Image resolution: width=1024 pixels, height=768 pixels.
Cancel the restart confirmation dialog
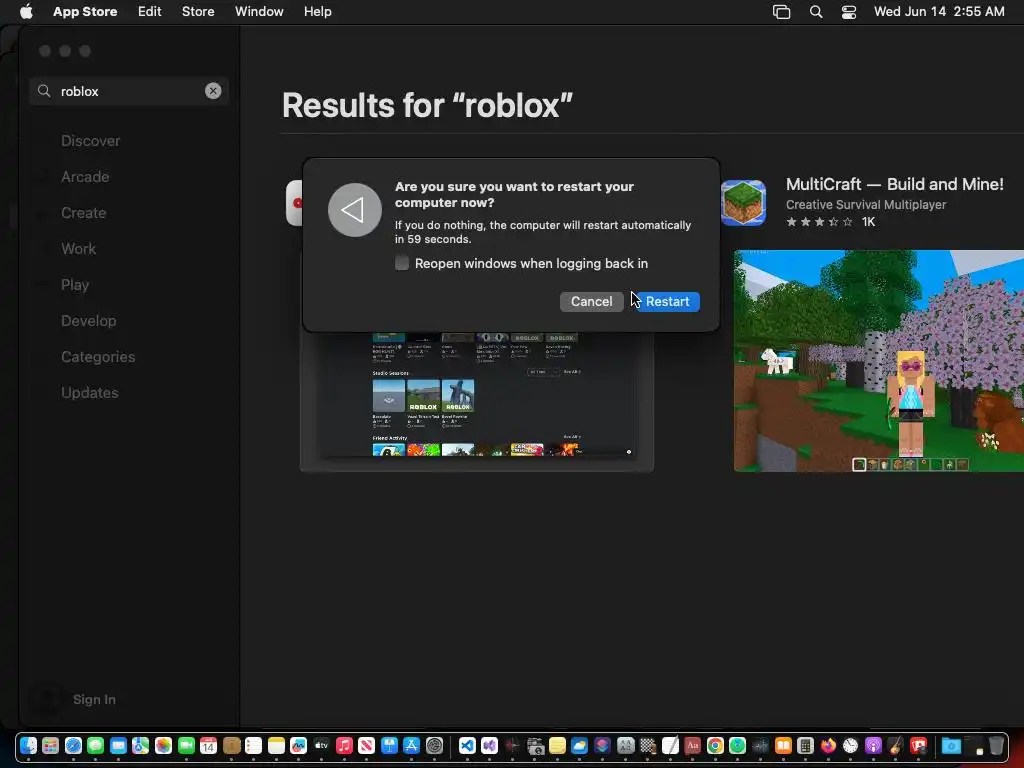(x=592, y=301)
